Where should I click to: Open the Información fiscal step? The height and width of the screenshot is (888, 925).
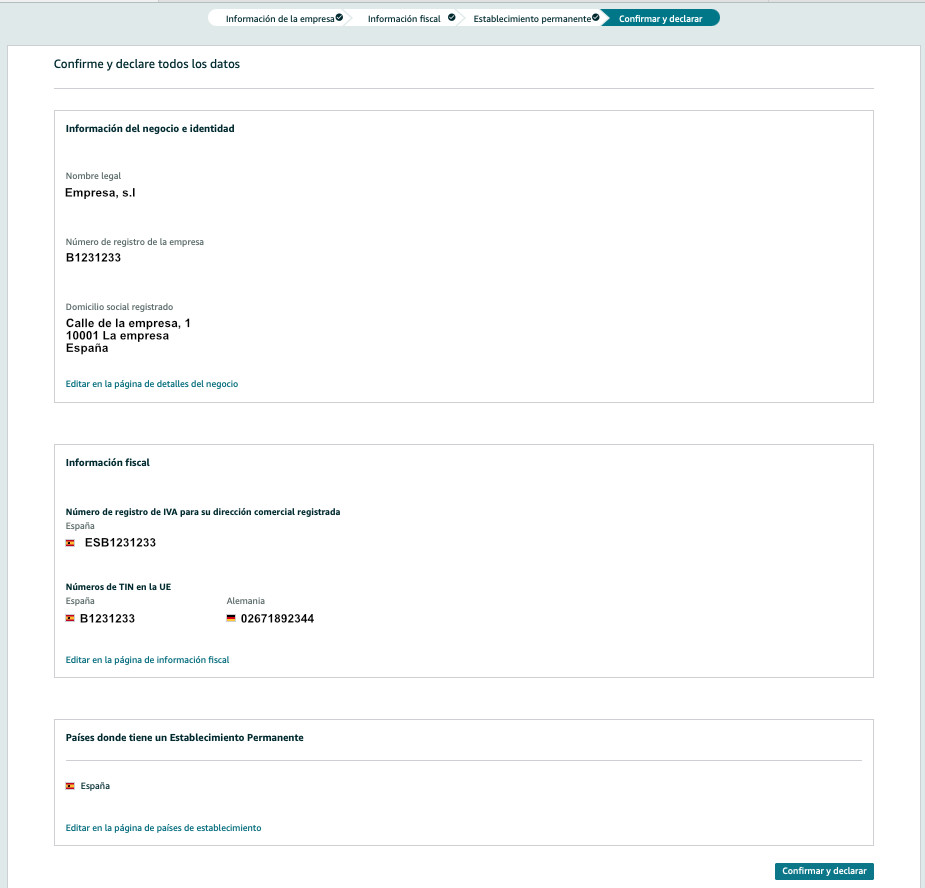click(404, 19)
